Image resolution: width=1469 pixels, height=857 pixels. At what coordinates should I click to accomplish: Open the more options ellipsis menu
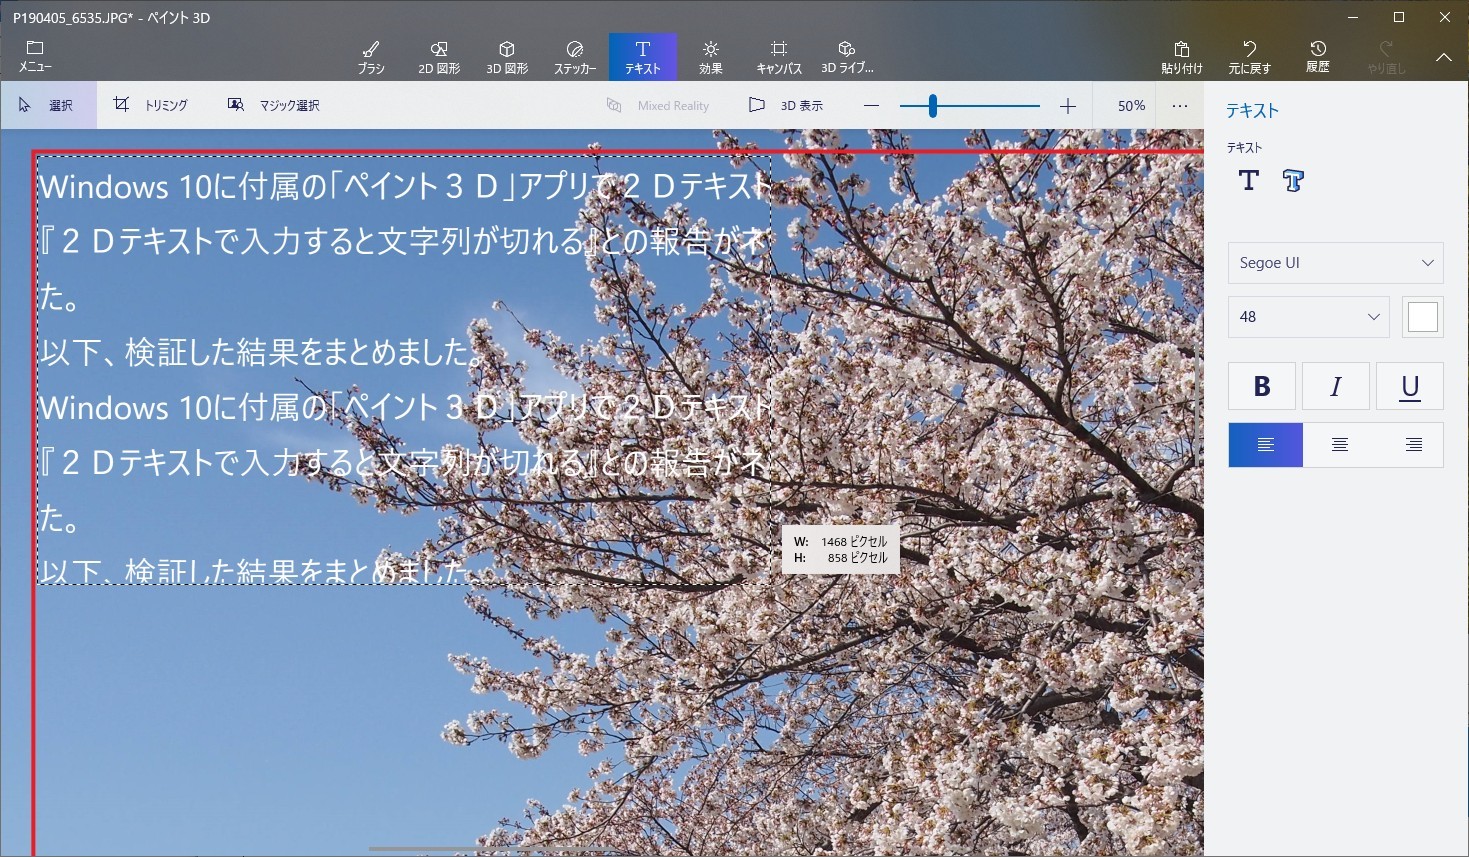[1180, 105]
